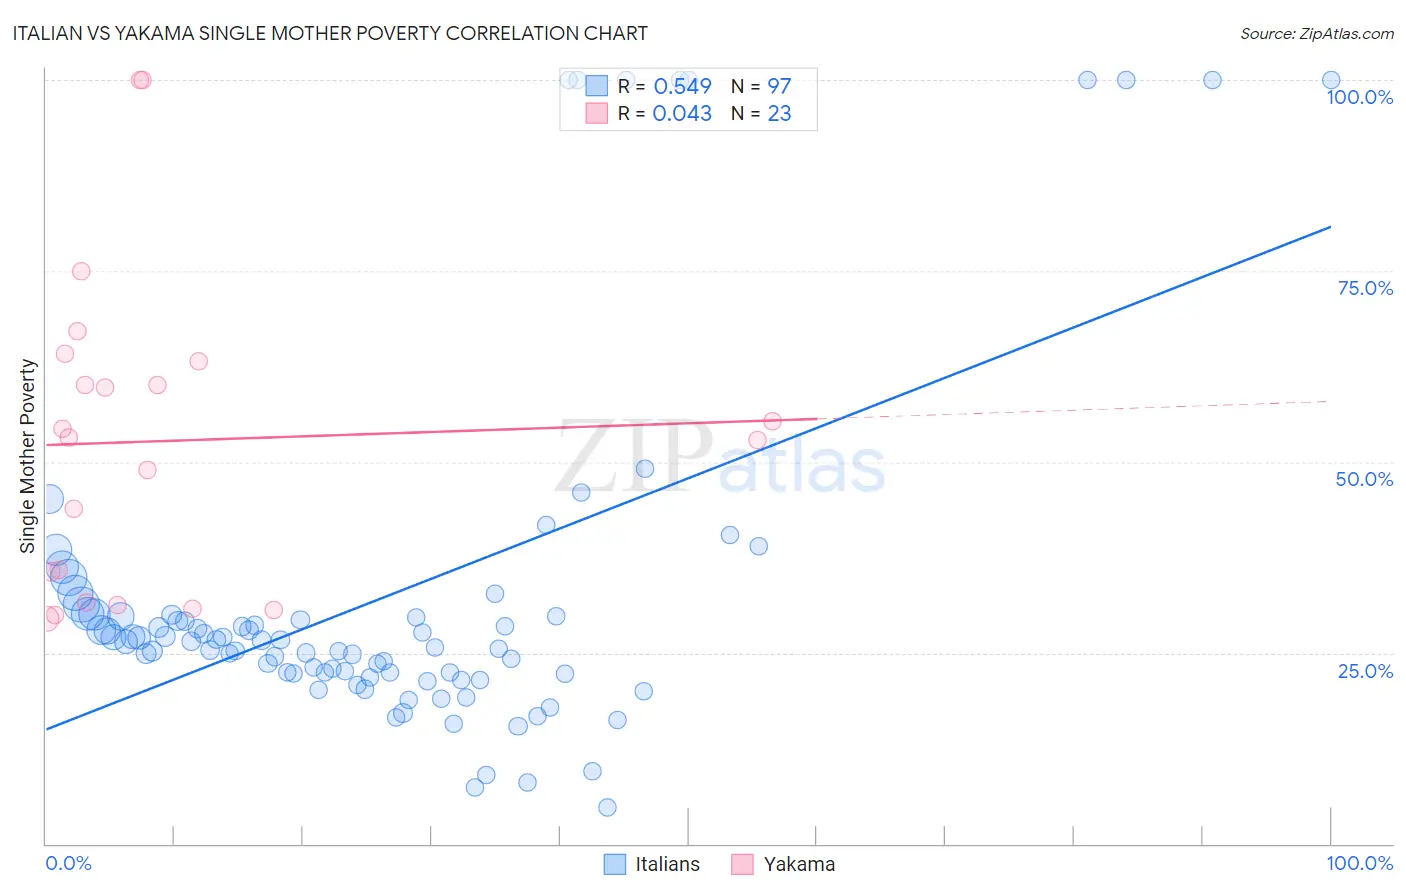Screen dimensions: 1406x892
Task: Click the 50.0% y-axis label
Action: tap(1364, 479)
